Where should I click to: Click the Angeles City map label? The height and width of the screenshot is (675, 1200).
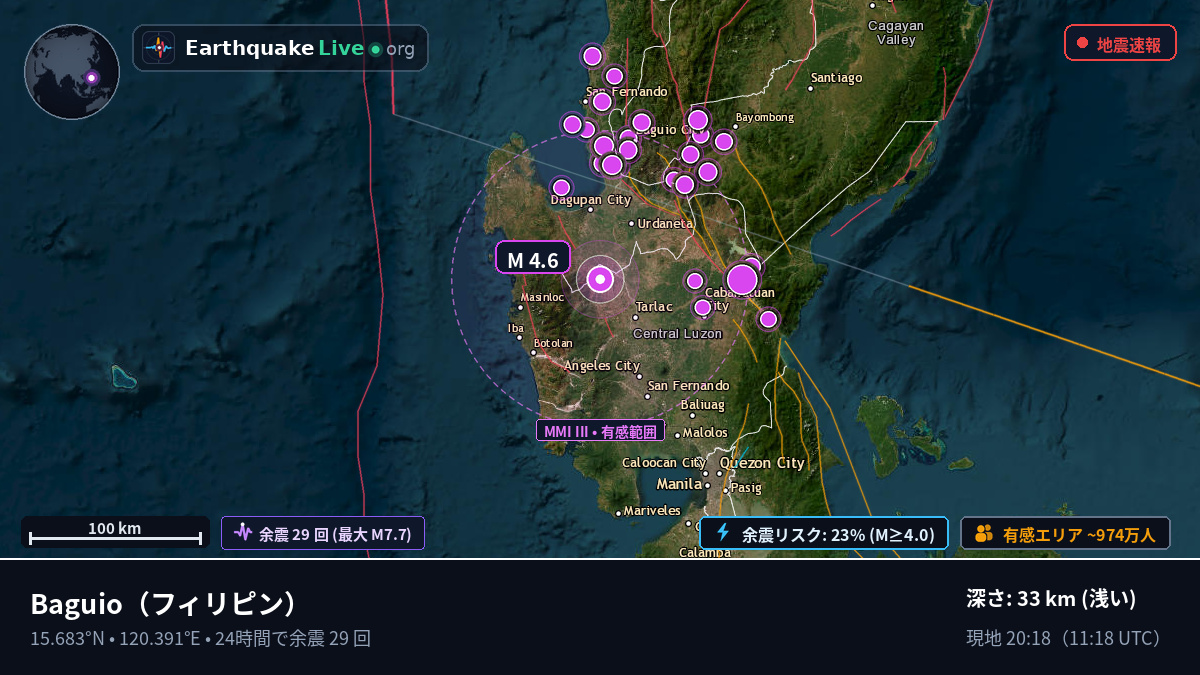pos(602,366)
